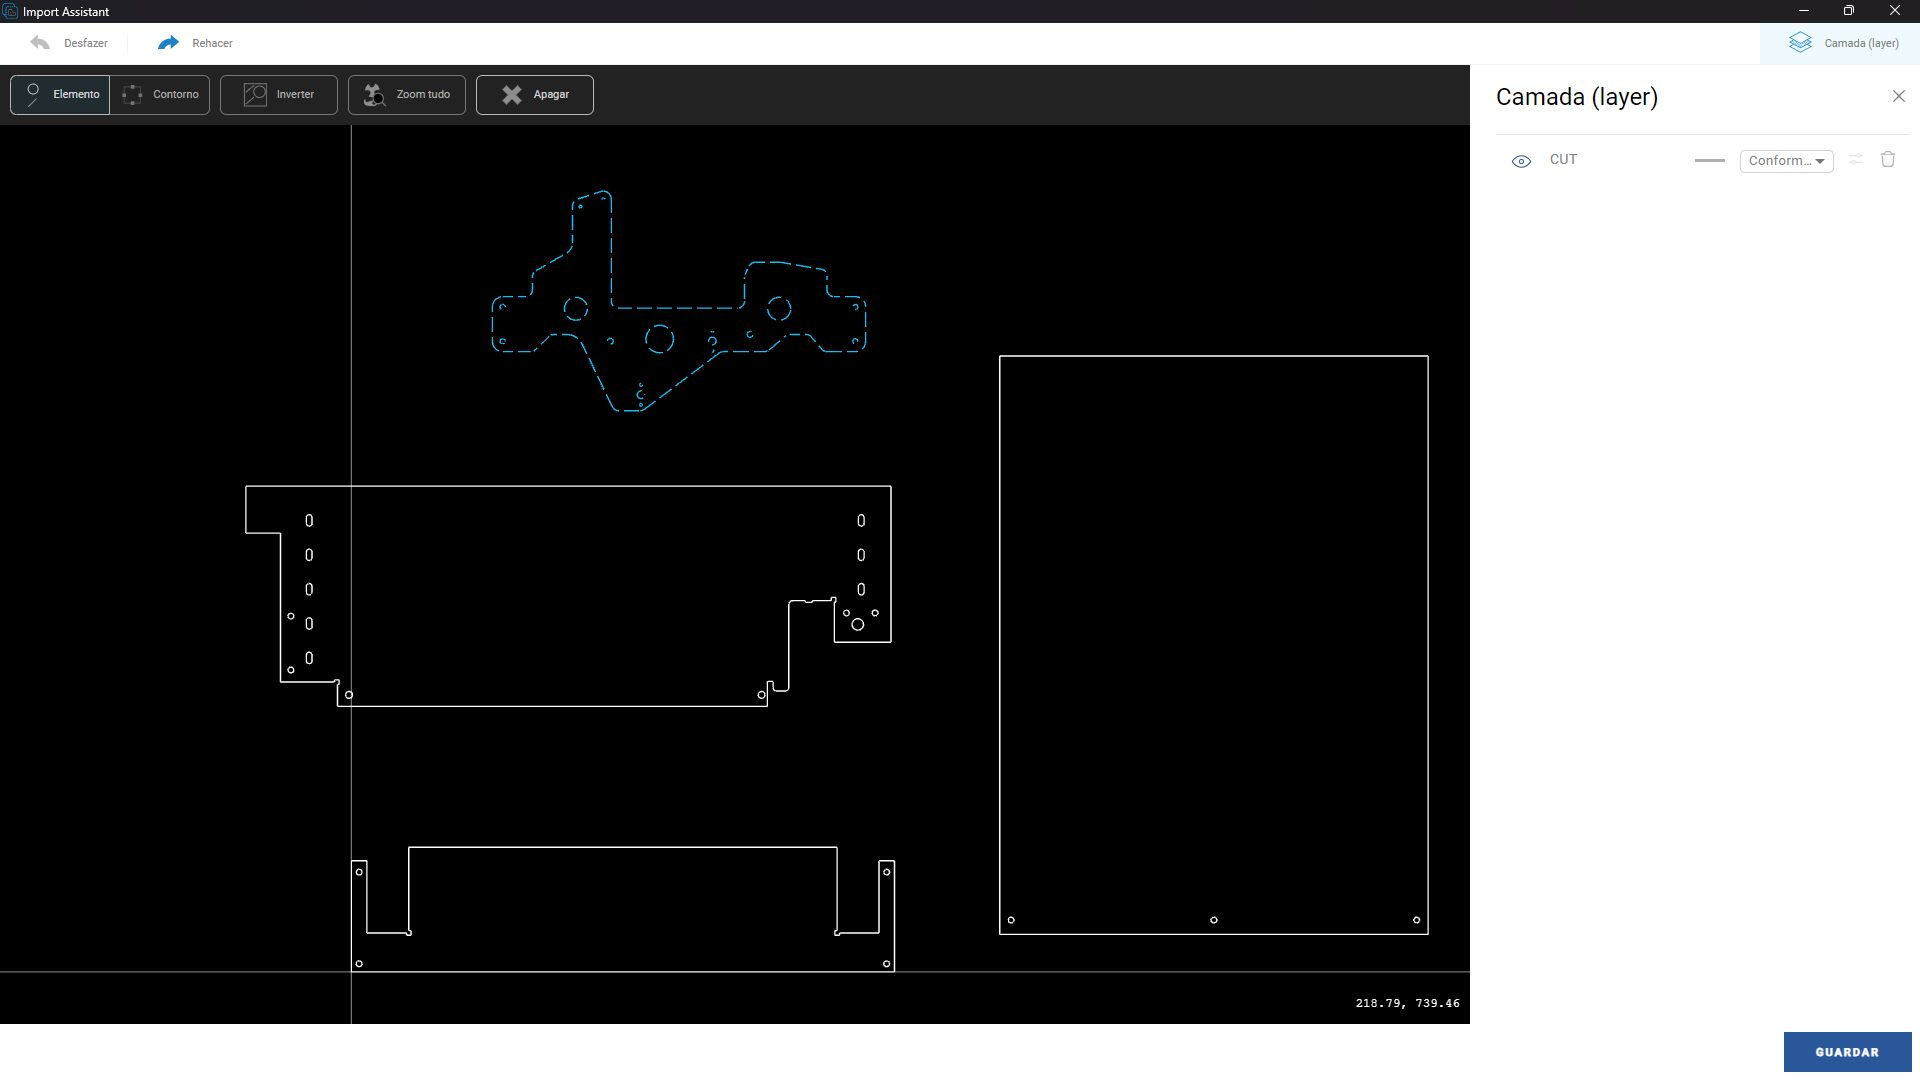This screenshot has height=1080, width=1920.
Task: Click the Apagar delete button
Action: (x=535, y=95)
